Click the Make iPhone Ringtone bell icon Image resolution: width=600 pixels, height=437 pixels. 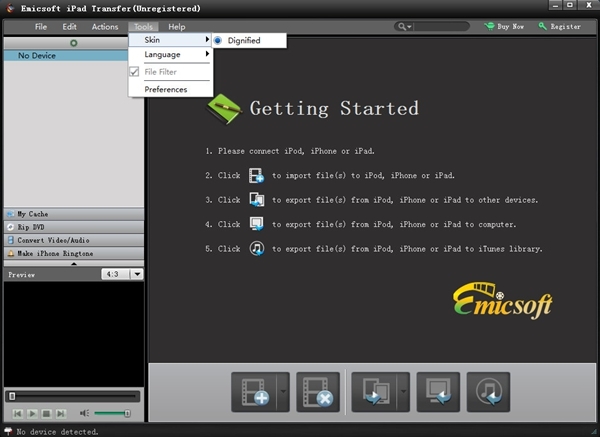[x=11, y=253]
